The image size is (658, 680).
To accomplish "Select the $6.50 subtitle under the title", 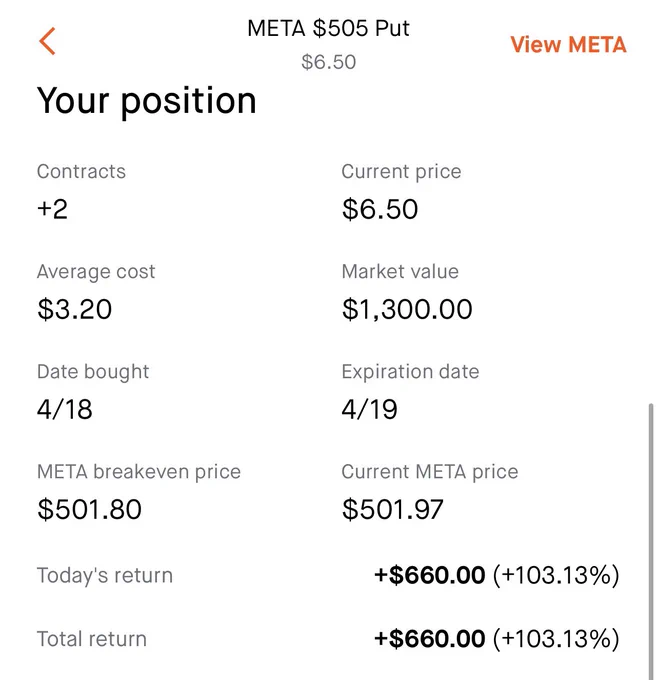I will tap(328, 62).
